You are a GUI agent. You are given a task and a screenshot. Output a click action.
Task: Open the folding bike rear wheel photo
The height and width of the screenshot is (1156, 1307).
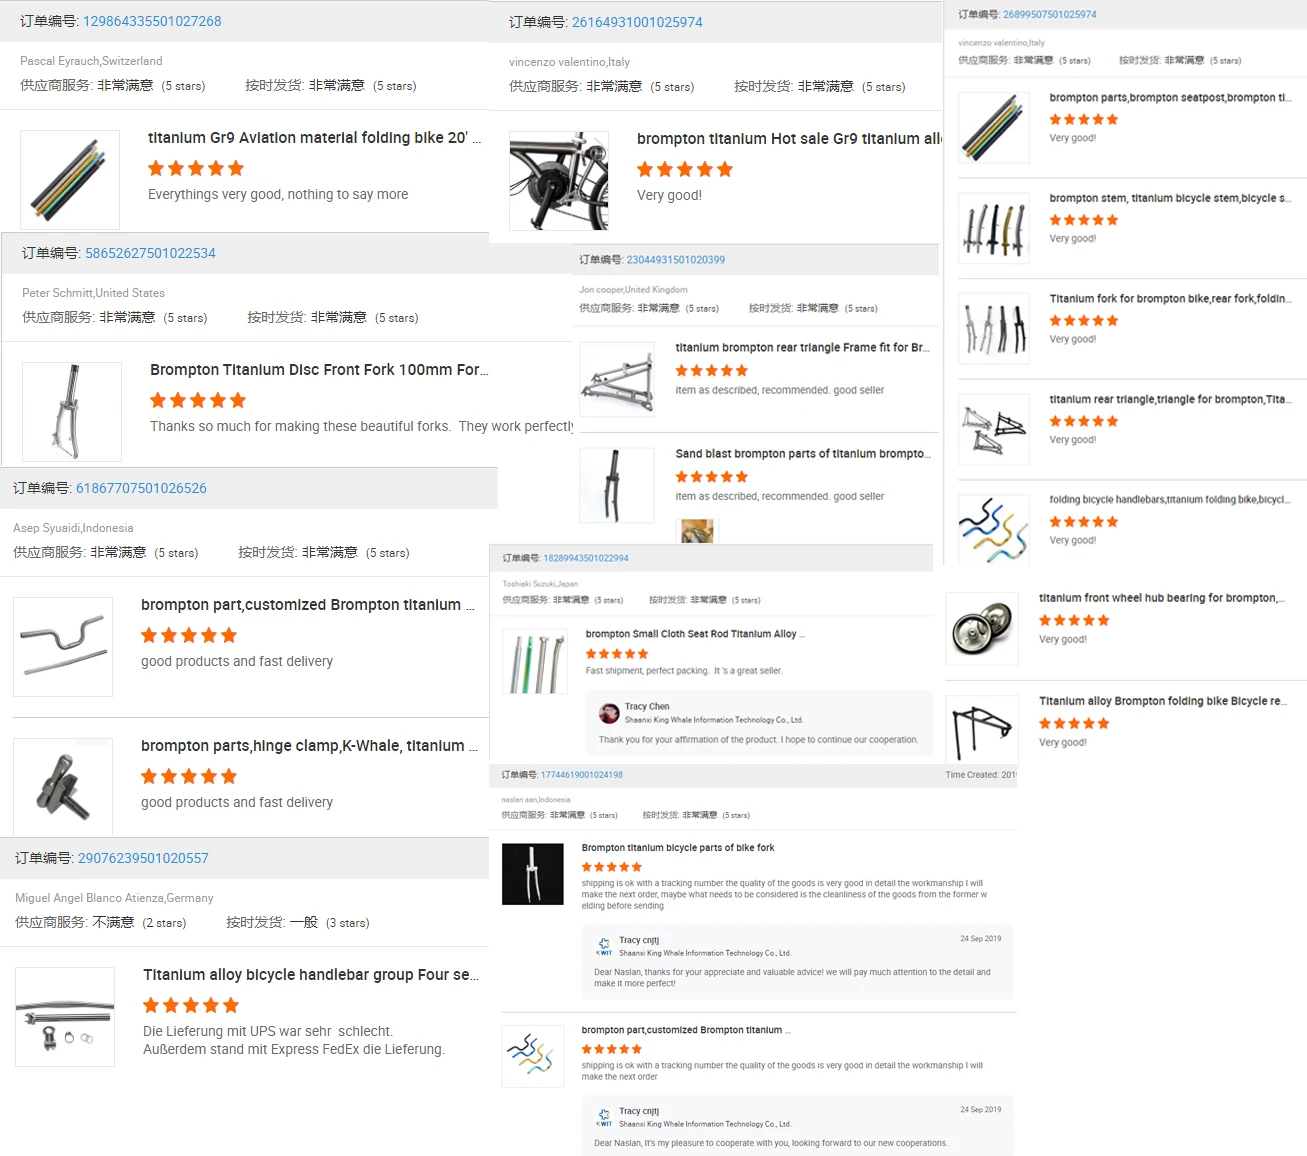click(x=559, y=181)
